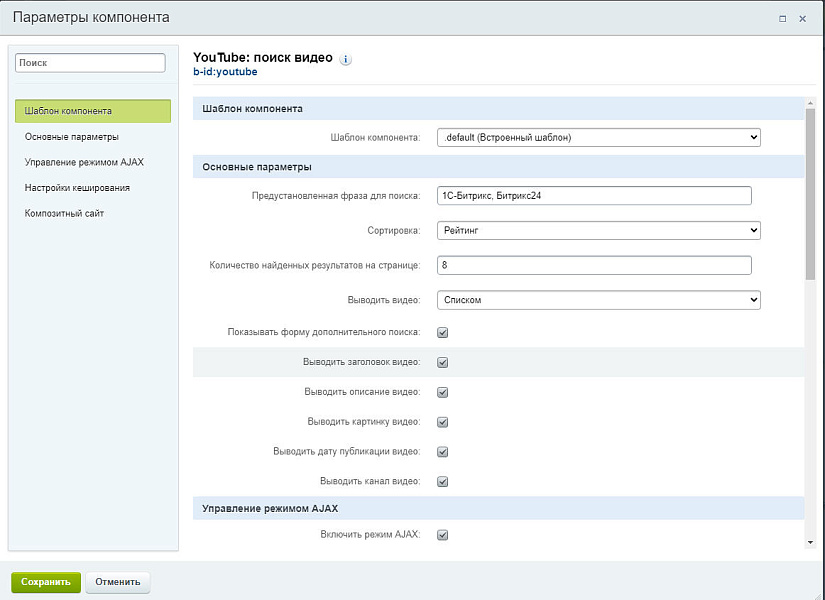Disable 'Включить режим AJAX' checkbox
Viewport: 825px width, 600px height.
tap(442, 535)
